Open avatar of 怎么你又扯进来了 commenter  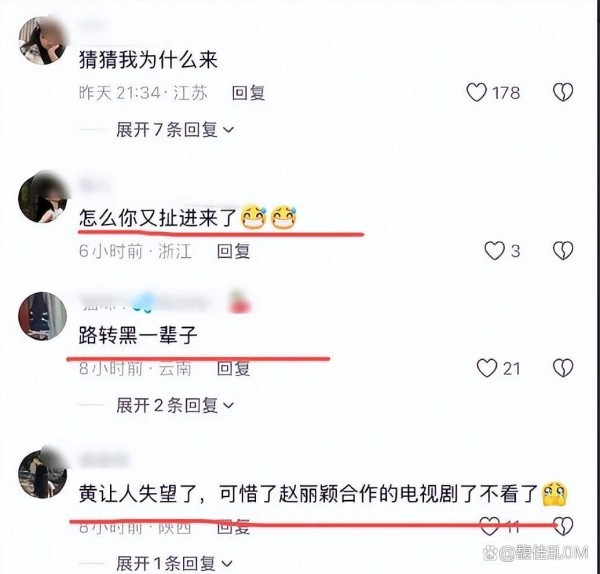point(42,199)
